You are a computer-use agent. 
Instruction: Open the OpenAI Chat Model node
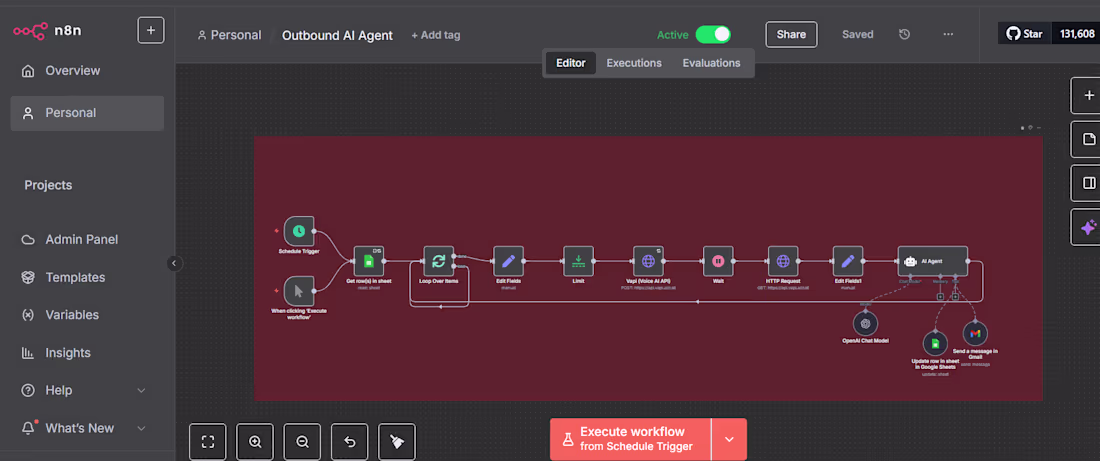tap(866, 323)
